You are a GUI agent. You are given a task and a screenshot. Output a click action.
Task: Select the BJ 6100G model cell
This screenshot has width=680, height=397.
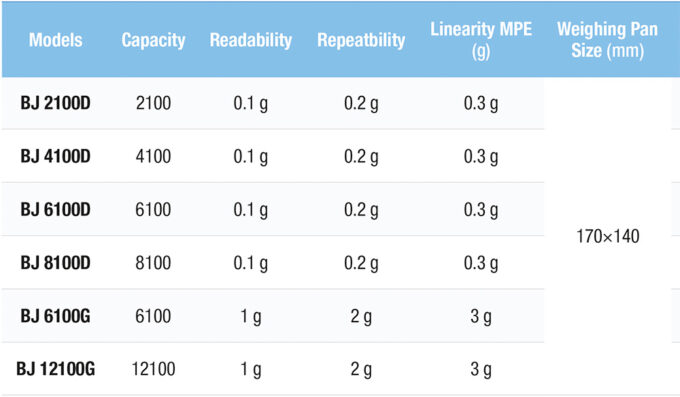pos(56,316)
